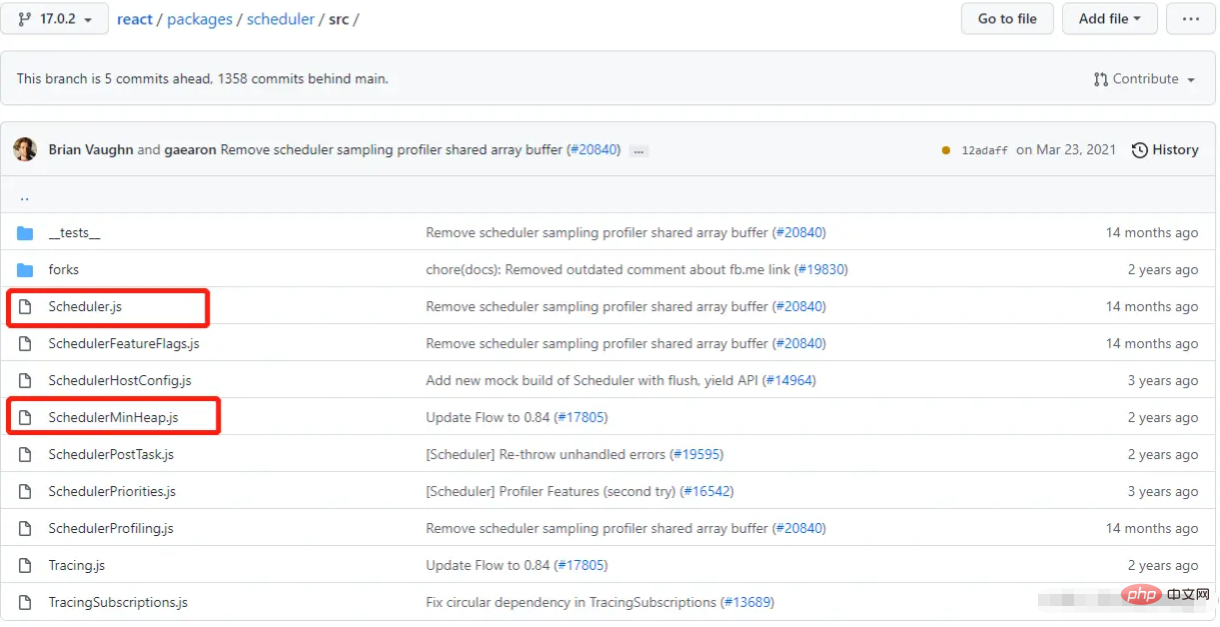Go to scheduler in the breadcrumb path
This screenshot has height=627, width=1220.
pyautogui.click(x=280, y=19)
